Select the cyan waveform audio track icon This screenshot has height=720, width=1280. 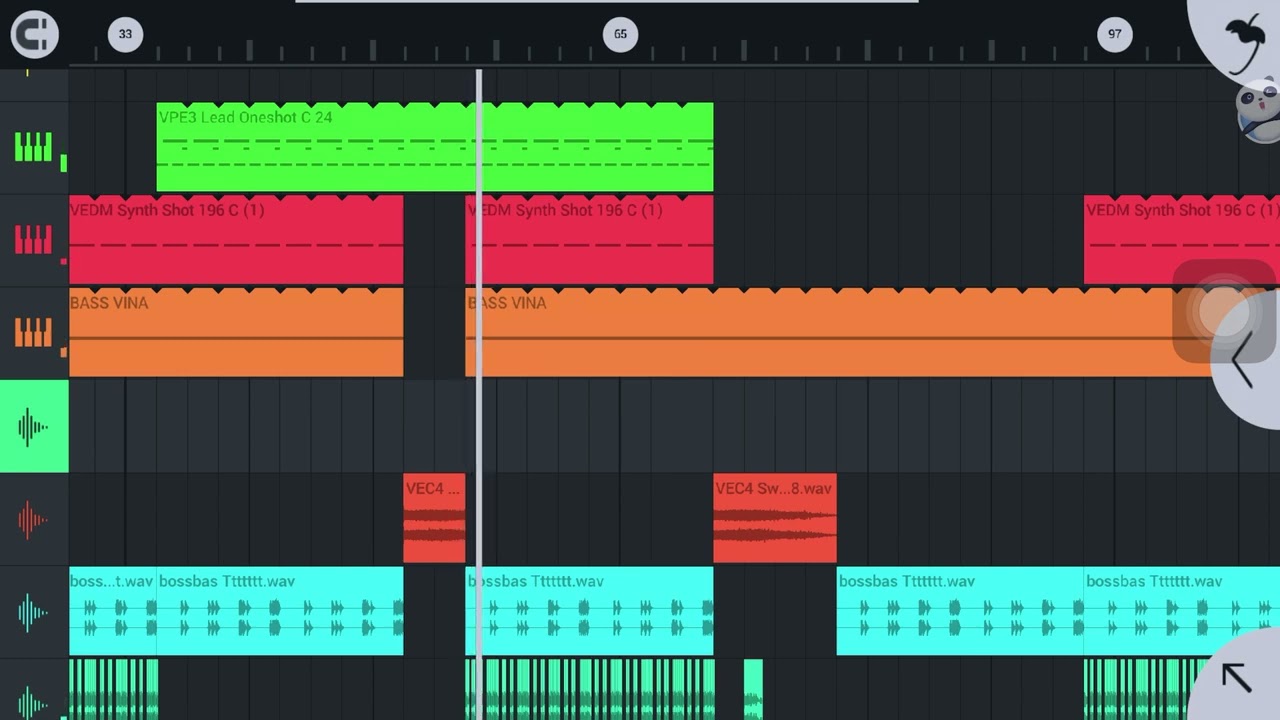coord(33,612)
